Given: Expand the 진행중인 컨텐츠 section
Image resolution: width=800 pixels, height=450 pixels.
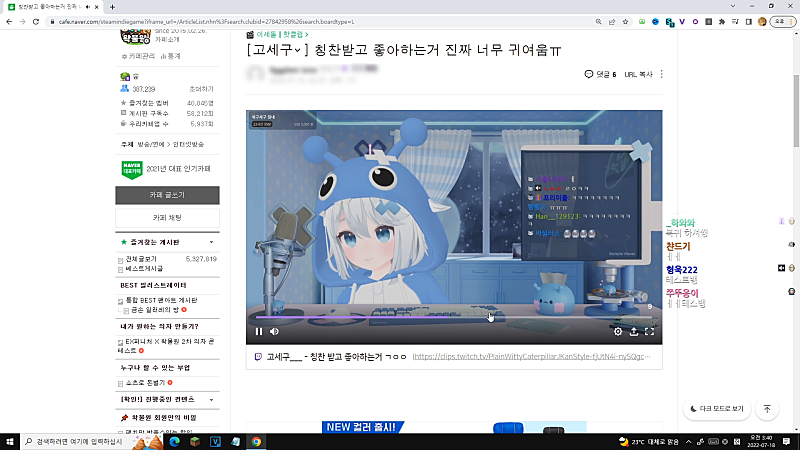Looking at the screenshot, I should pyautogui.click(x=212, y=399).
